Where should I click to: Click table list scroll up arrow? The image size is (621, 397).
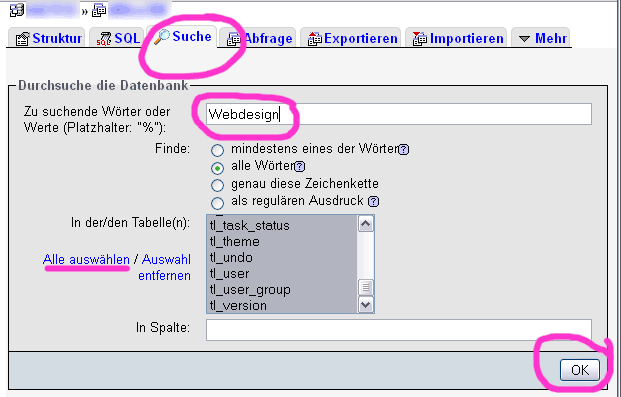(x=366, y=224)
